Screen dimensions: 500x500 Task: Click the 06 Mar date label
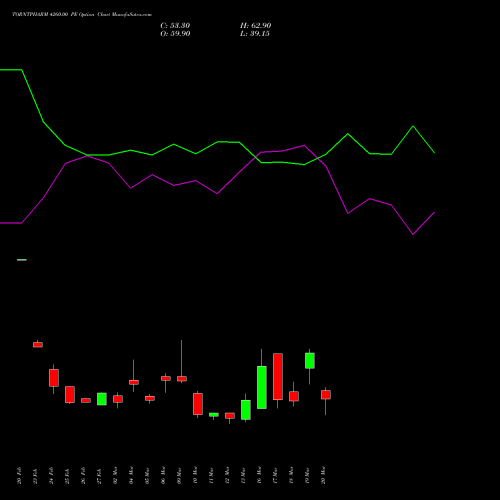(163, 475)
